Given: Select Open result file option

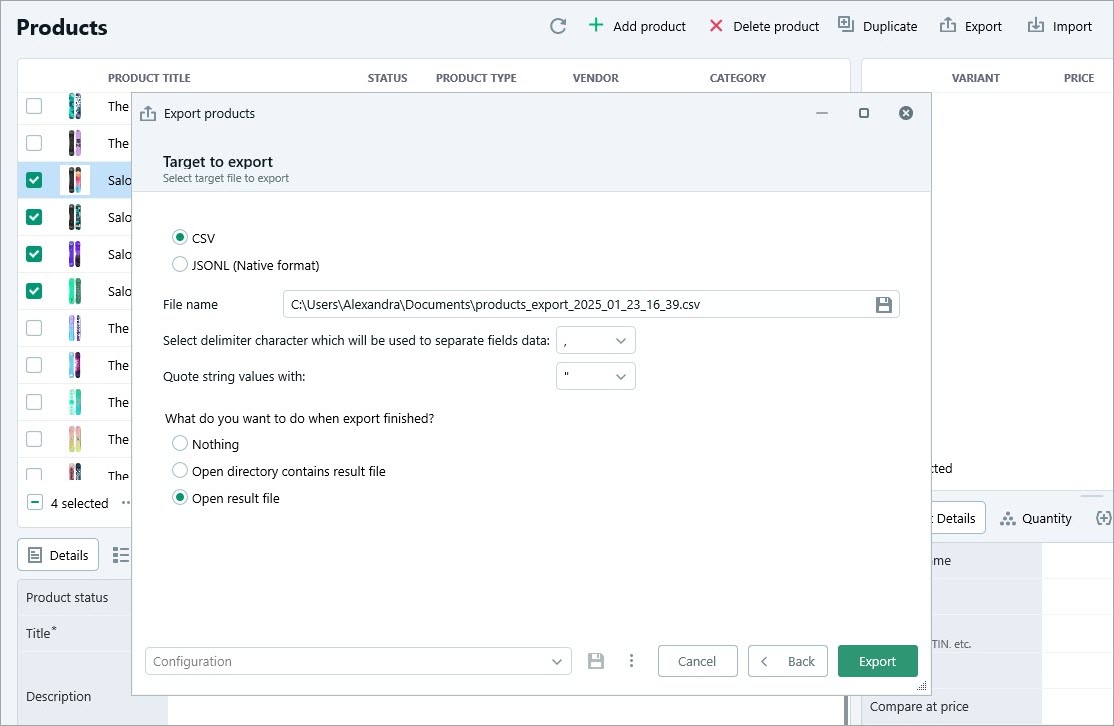Looking at the screenshot, I should tap(180, 497).
